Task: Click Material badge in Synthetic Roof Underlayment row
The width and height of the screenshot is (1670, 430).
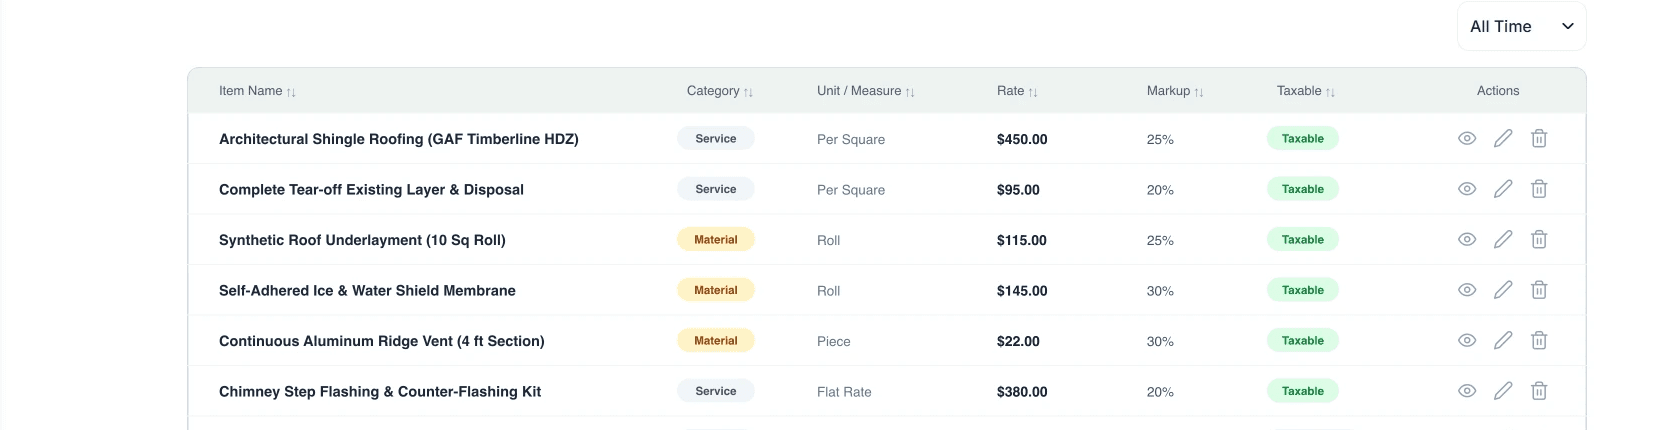Action: [x=716, y=240]
